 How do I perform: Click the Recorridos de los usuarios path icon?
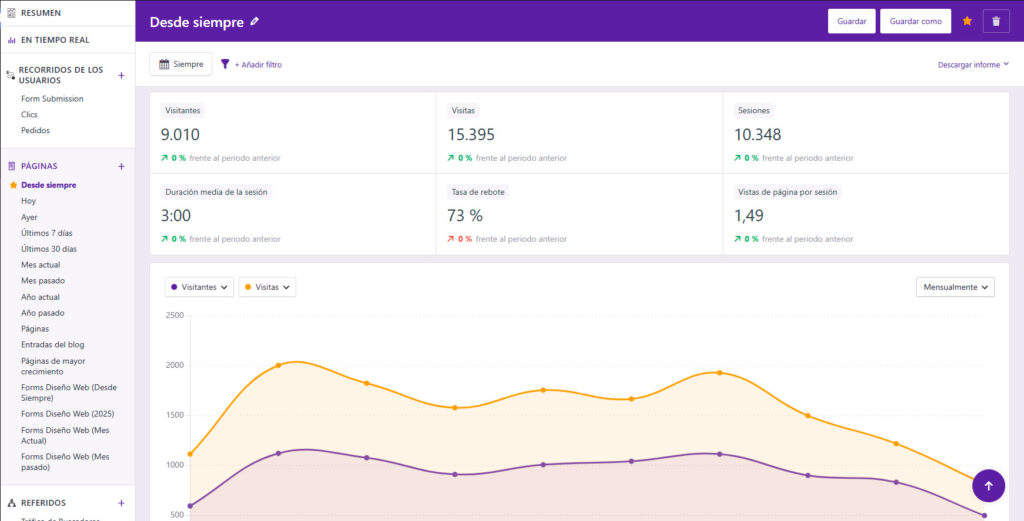coord(10,75)
